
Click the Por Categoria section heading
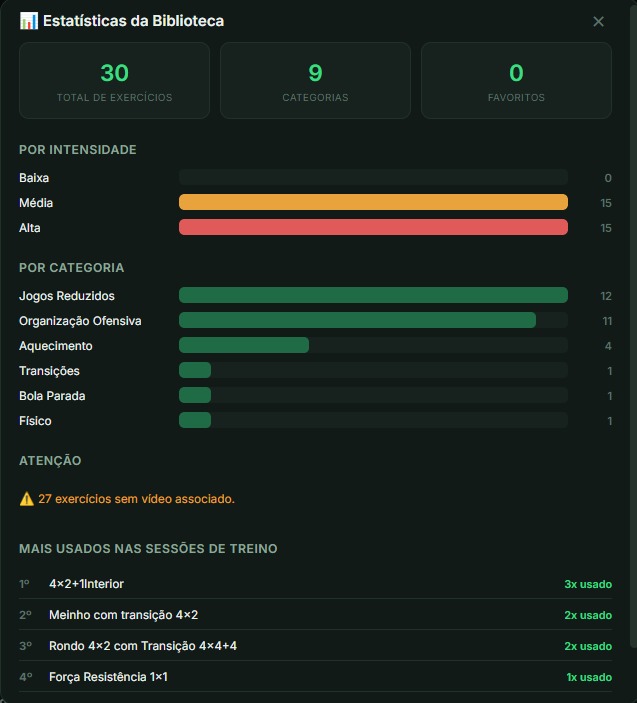point(71,268)
